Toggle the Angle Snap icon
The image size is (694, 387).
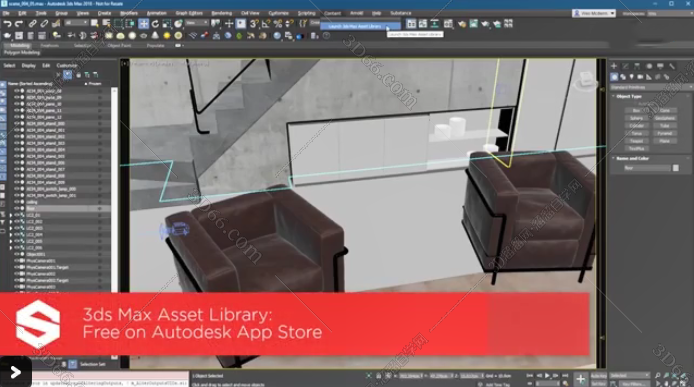pos(266,23)
